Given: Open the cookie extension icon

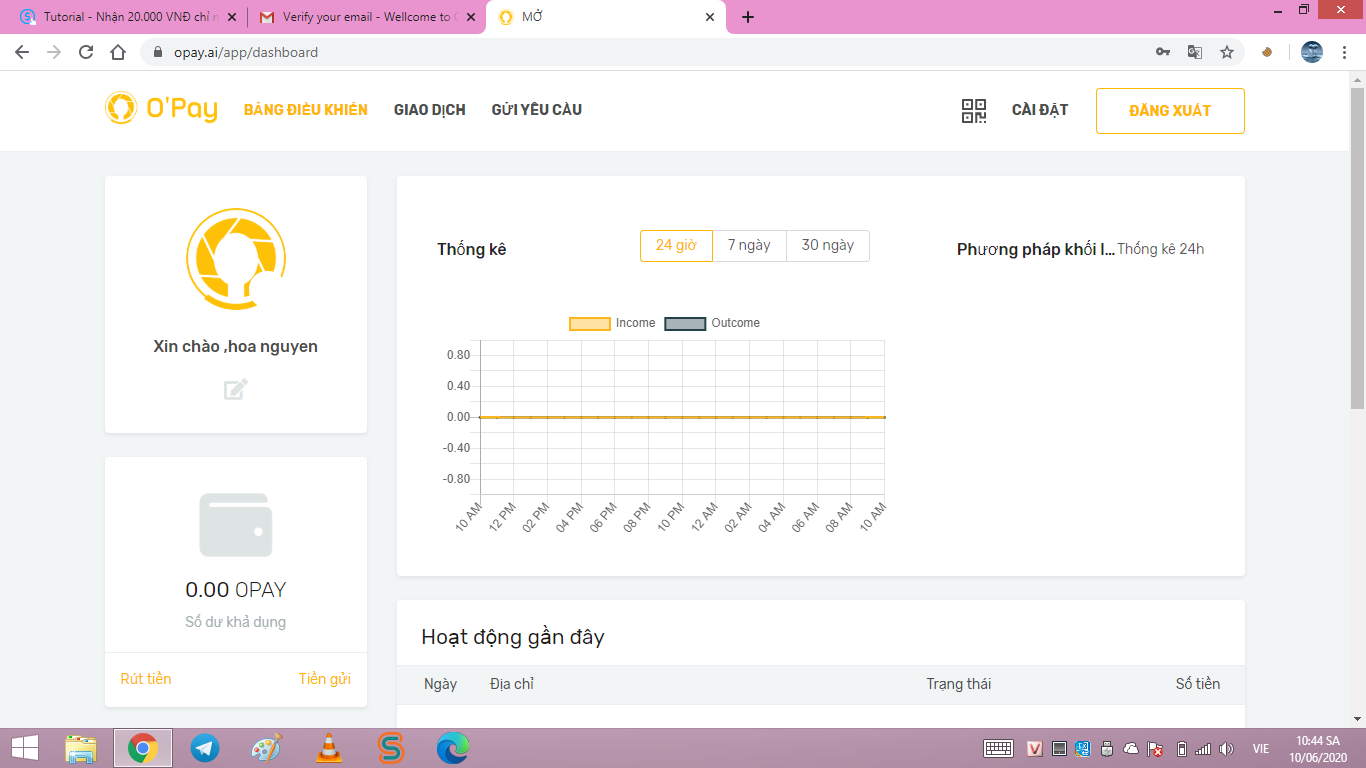Looking at the screenshot, I should click(x=1267, y=52).
